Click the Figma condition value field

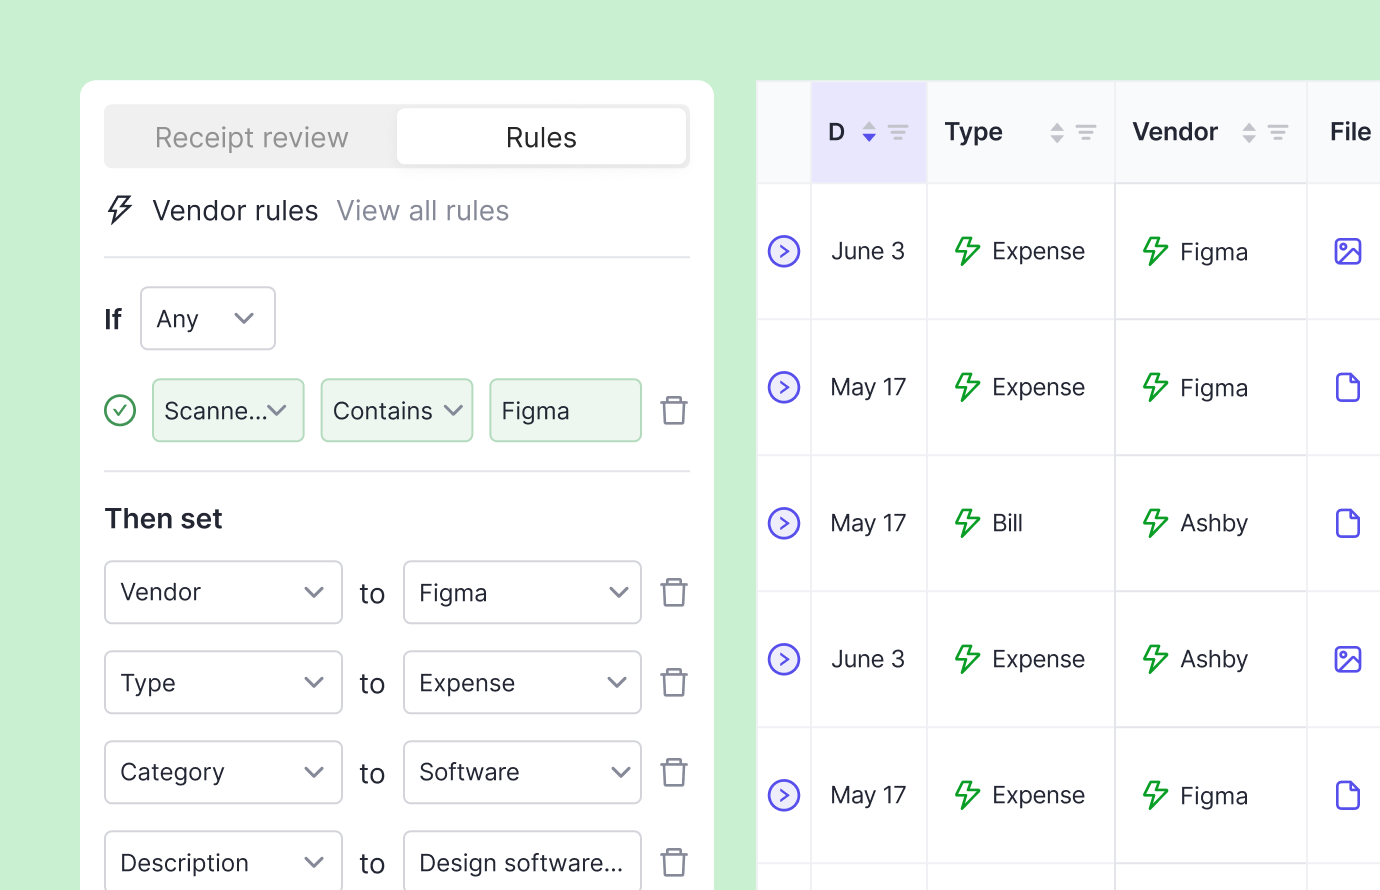[x=565, y=410]
